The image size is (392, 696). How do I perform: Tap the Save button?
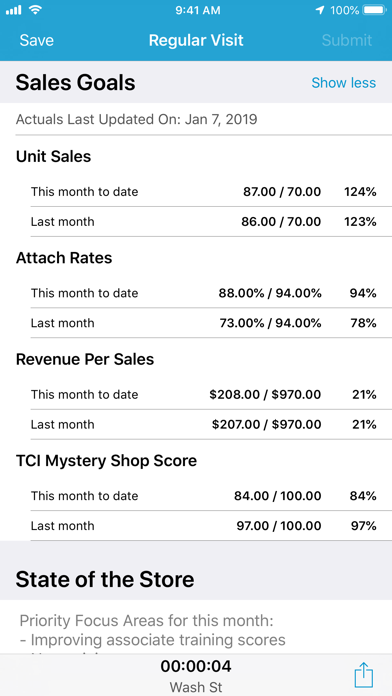pyautogui.click(x=36, y=40)
